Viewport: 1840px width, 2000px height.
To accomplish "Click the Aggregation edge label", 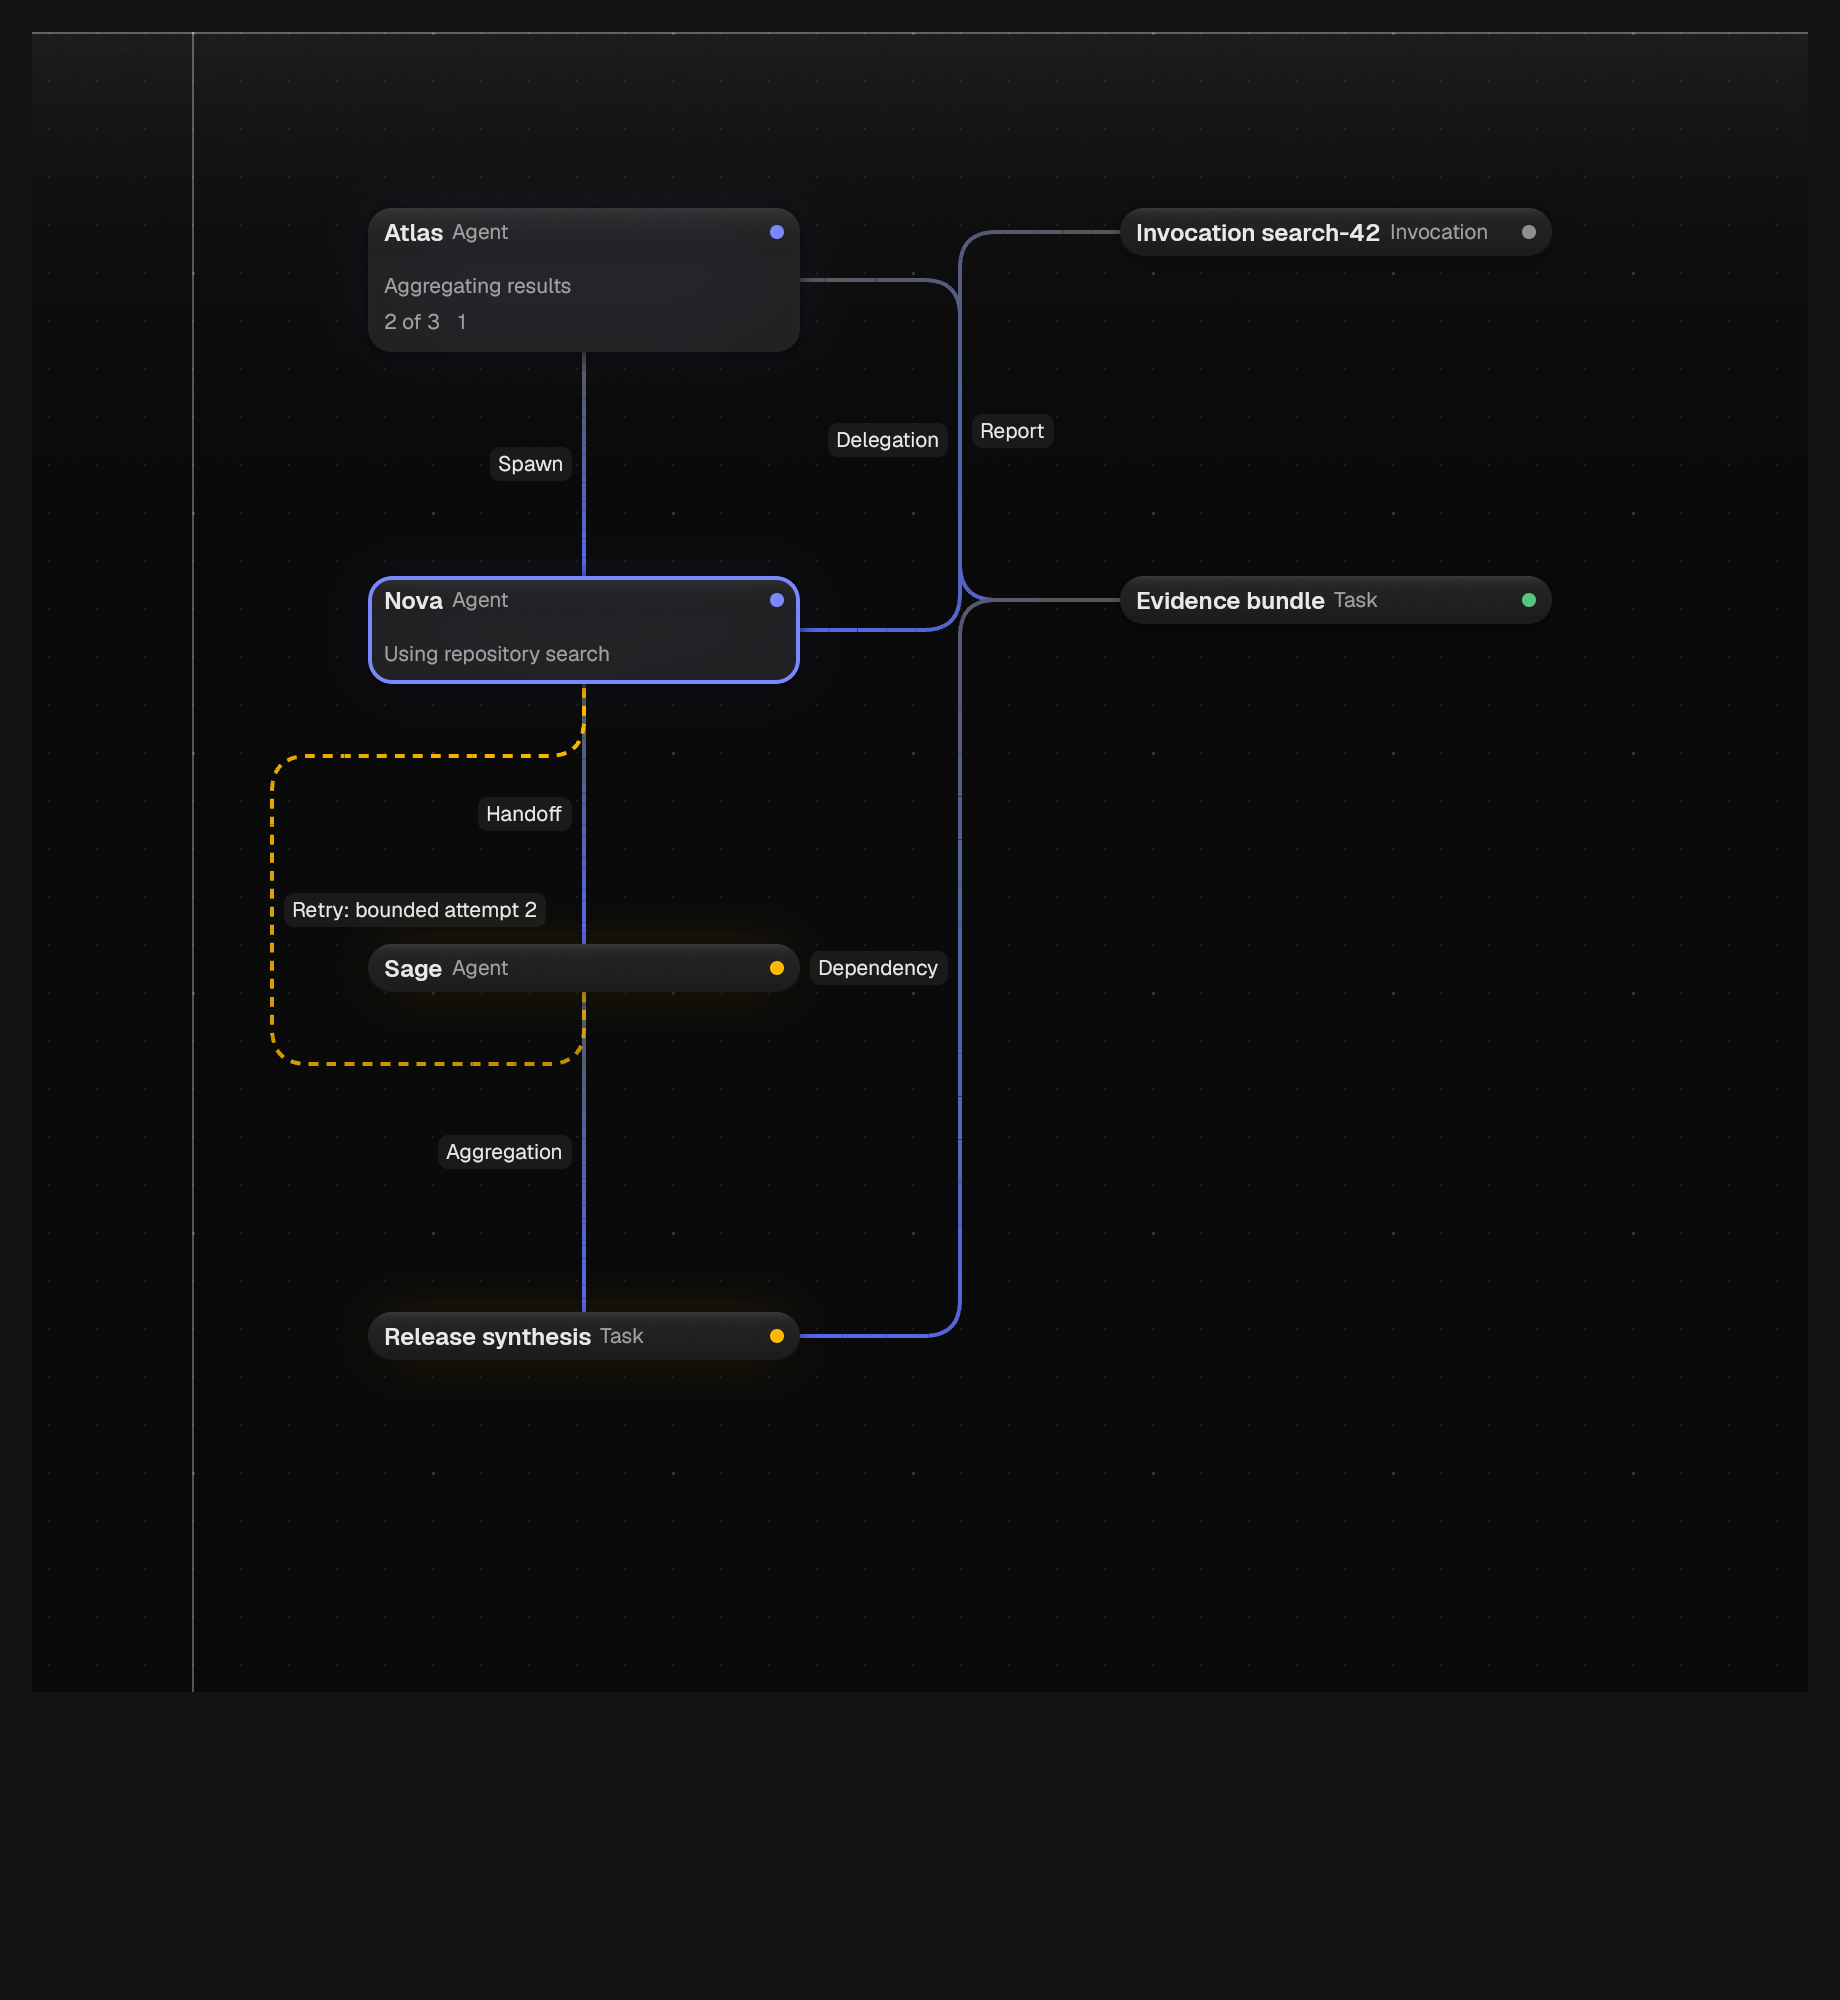I will tap(504, 1152).
